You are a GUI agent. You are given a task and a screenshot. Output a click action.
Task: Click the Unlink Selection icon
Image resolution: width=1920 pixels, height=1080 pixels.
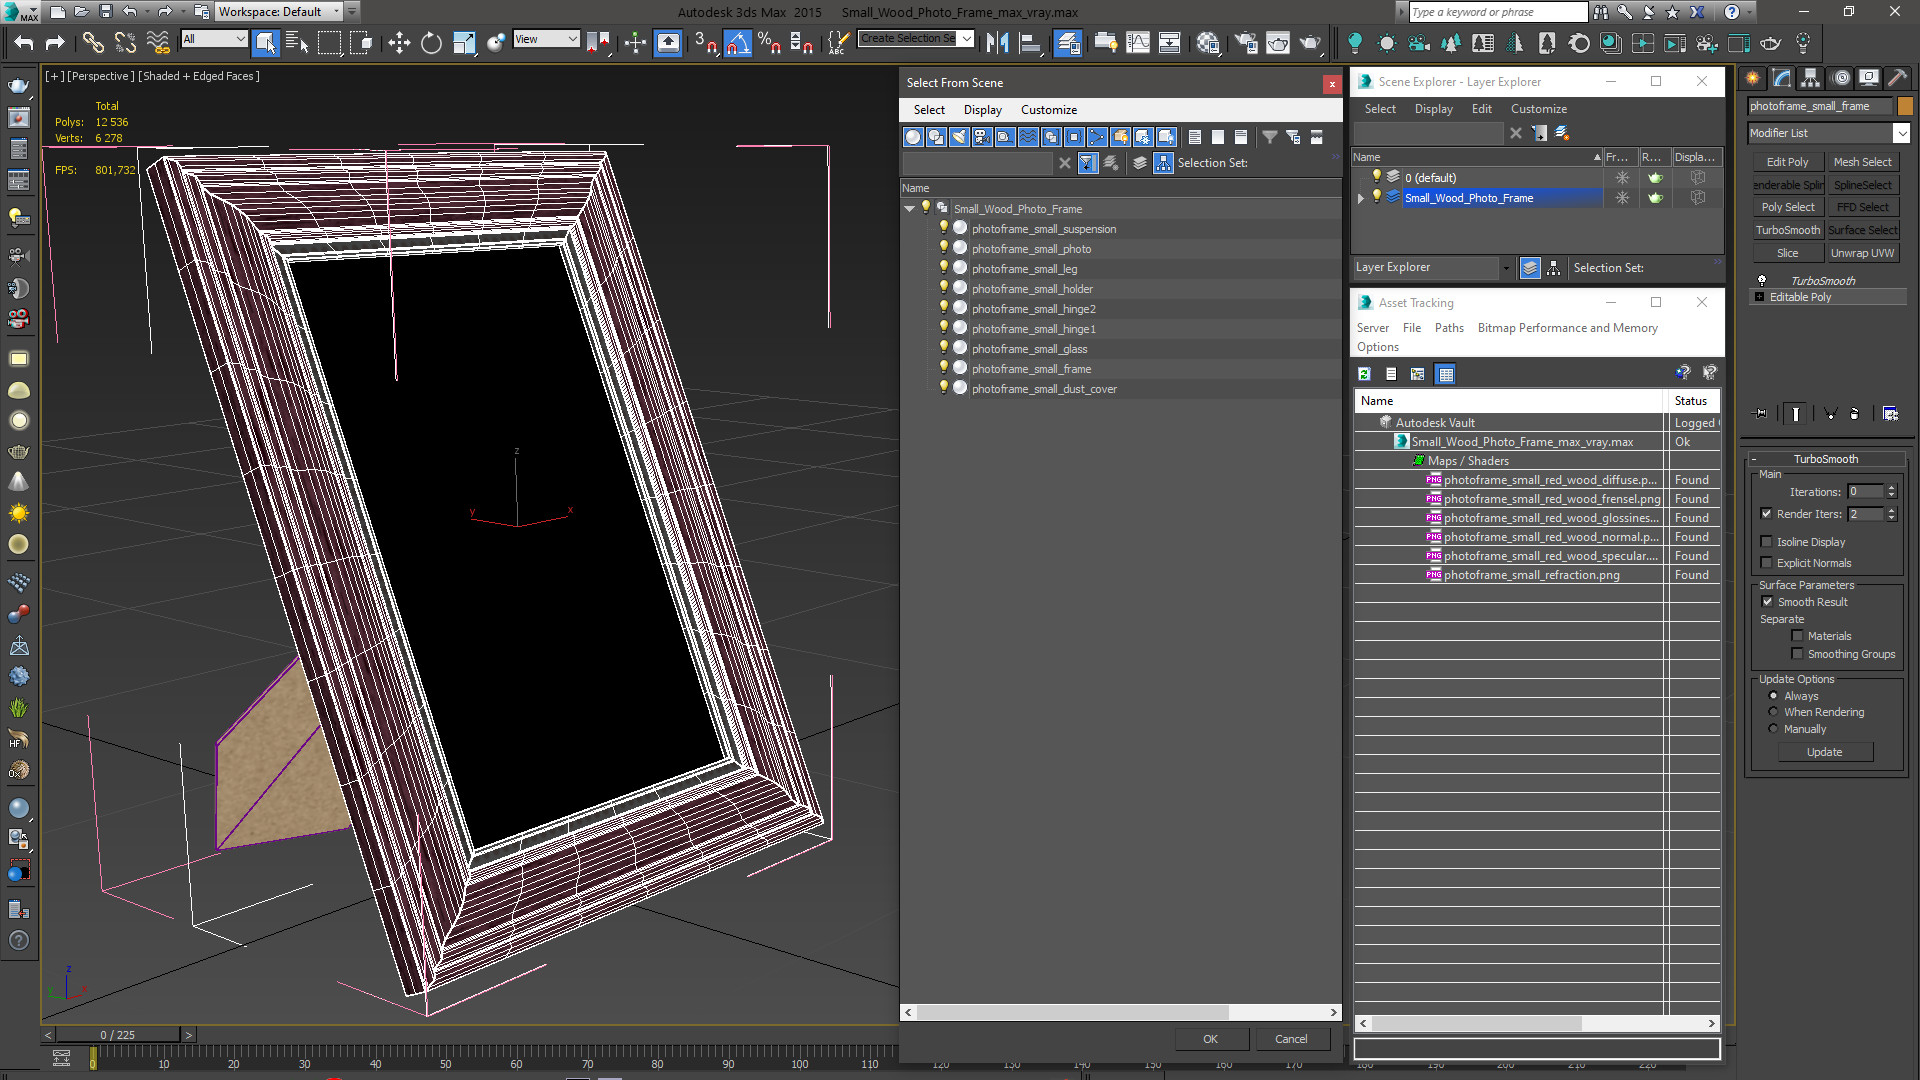(125, 42)
